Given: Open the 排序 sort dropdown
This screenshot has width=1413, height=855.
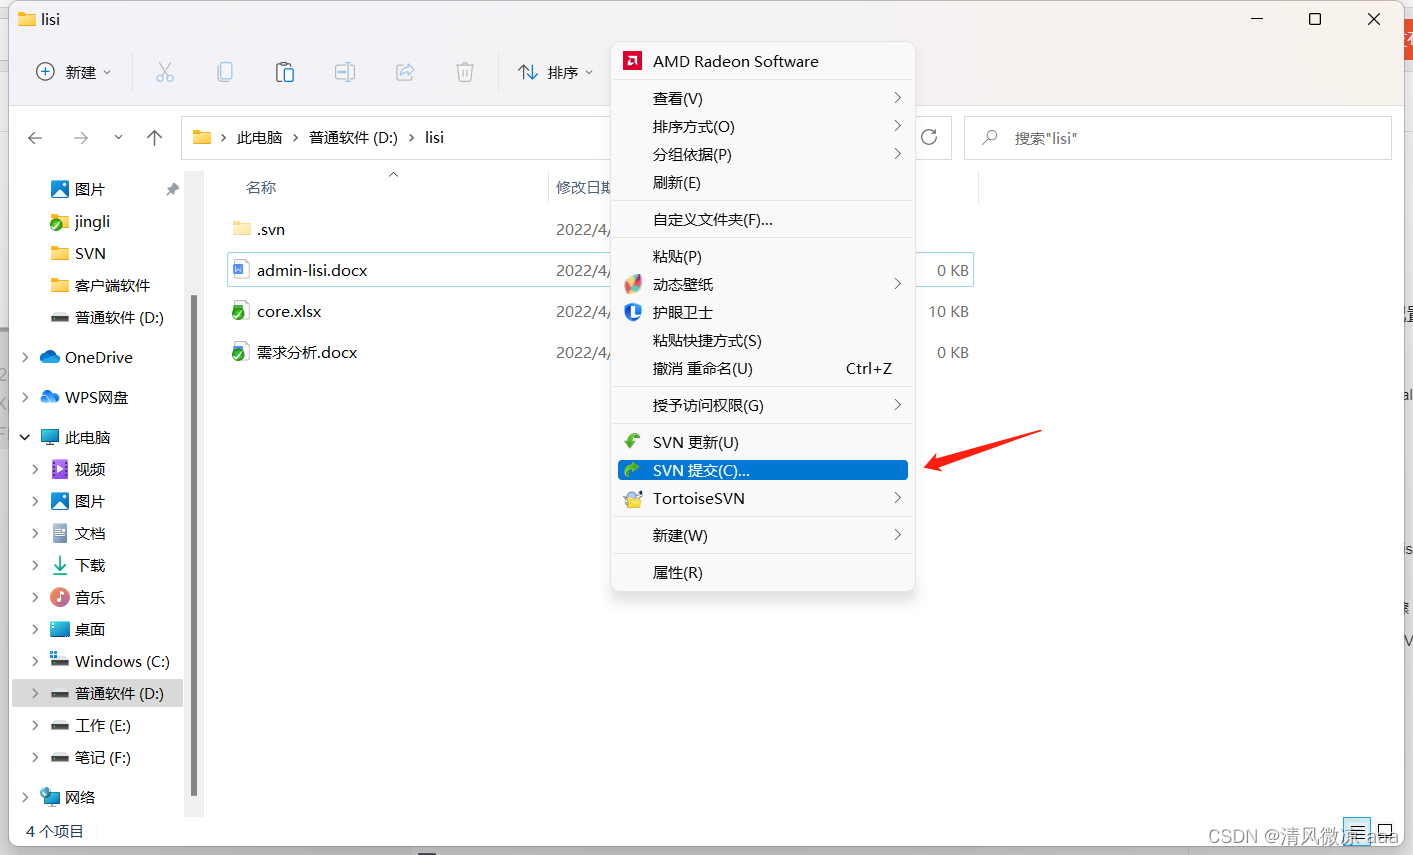Looking at the screenshot, I should (556, 72).
